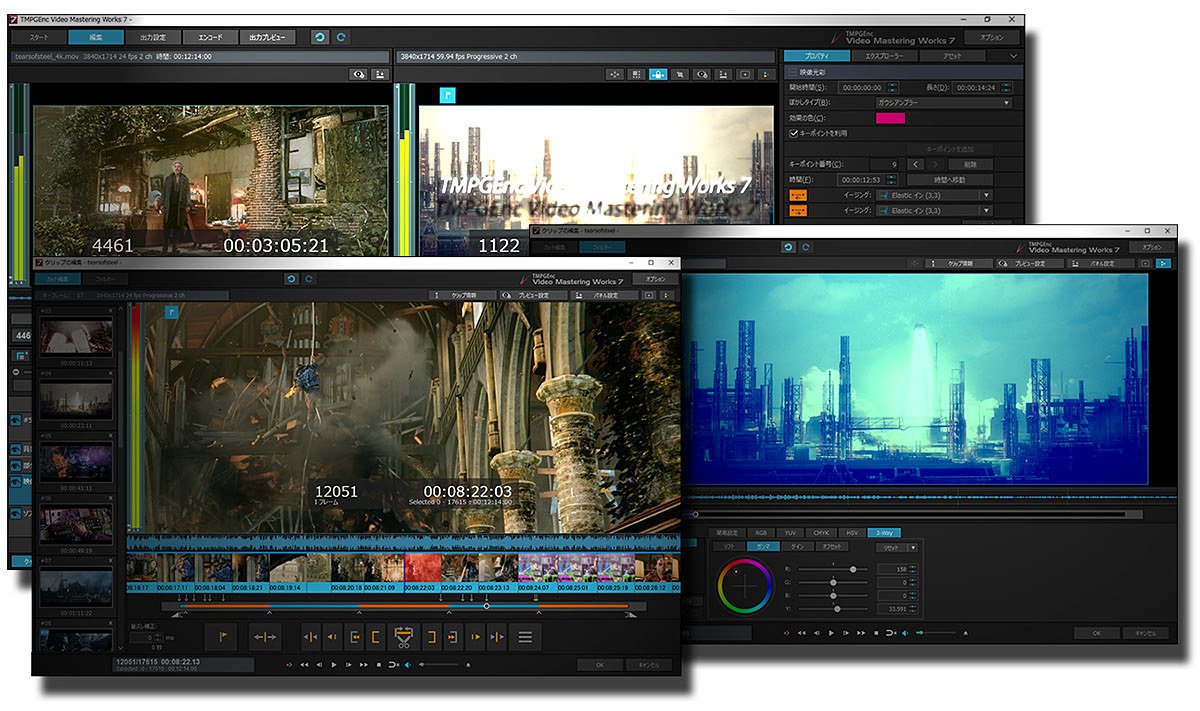
Task: Click first orange easing icon in properties
Action: click(x=798, y=195)
